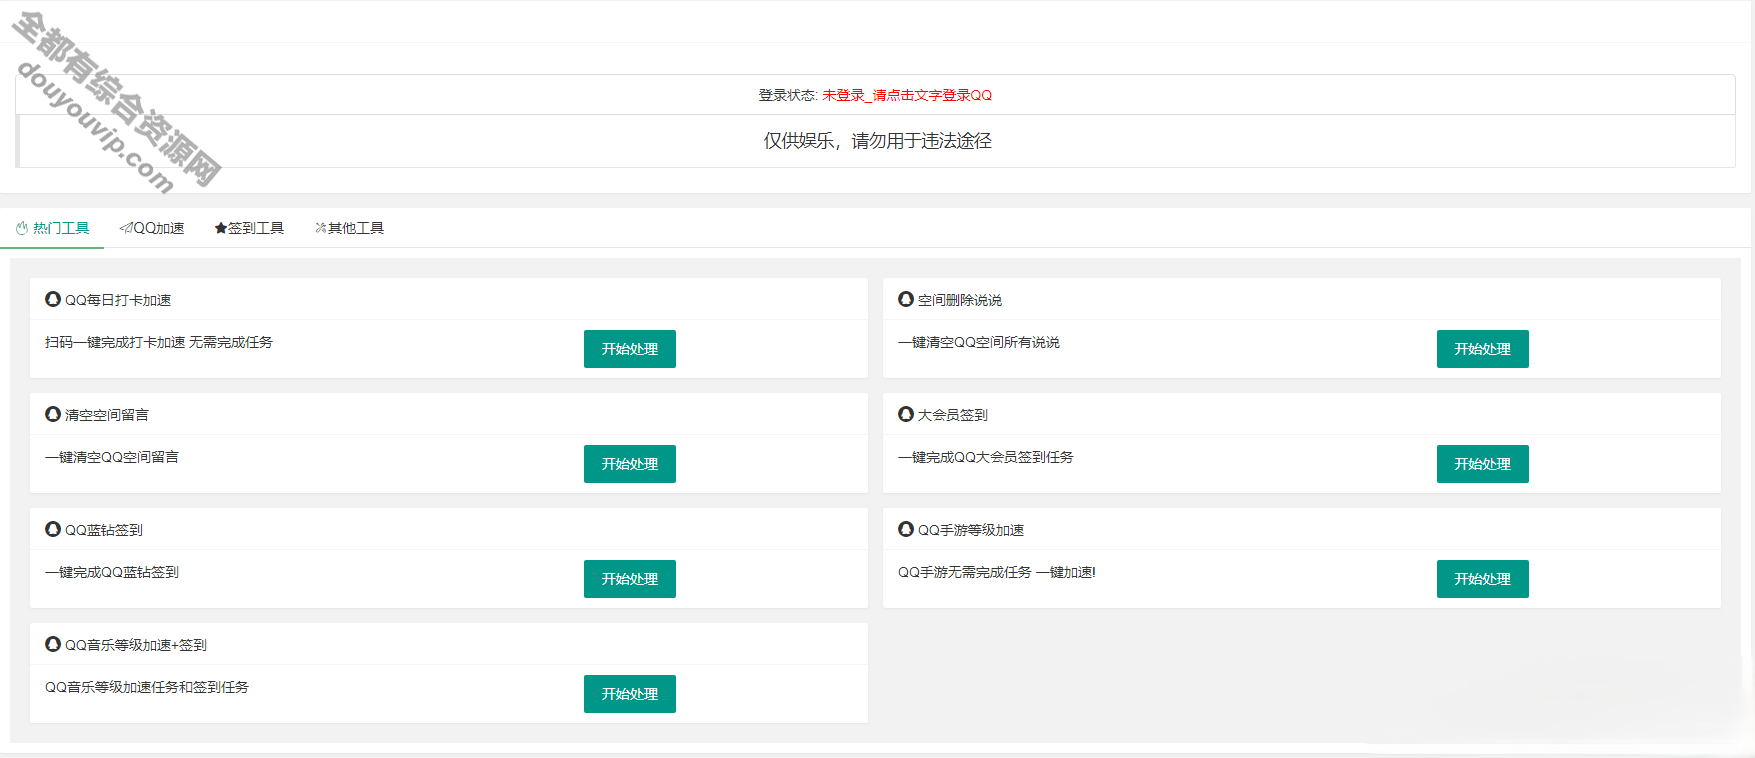The image size is (1755, 758).
Task: Start processing QQ蓝钻签到
Action: [x=630, y=579]
